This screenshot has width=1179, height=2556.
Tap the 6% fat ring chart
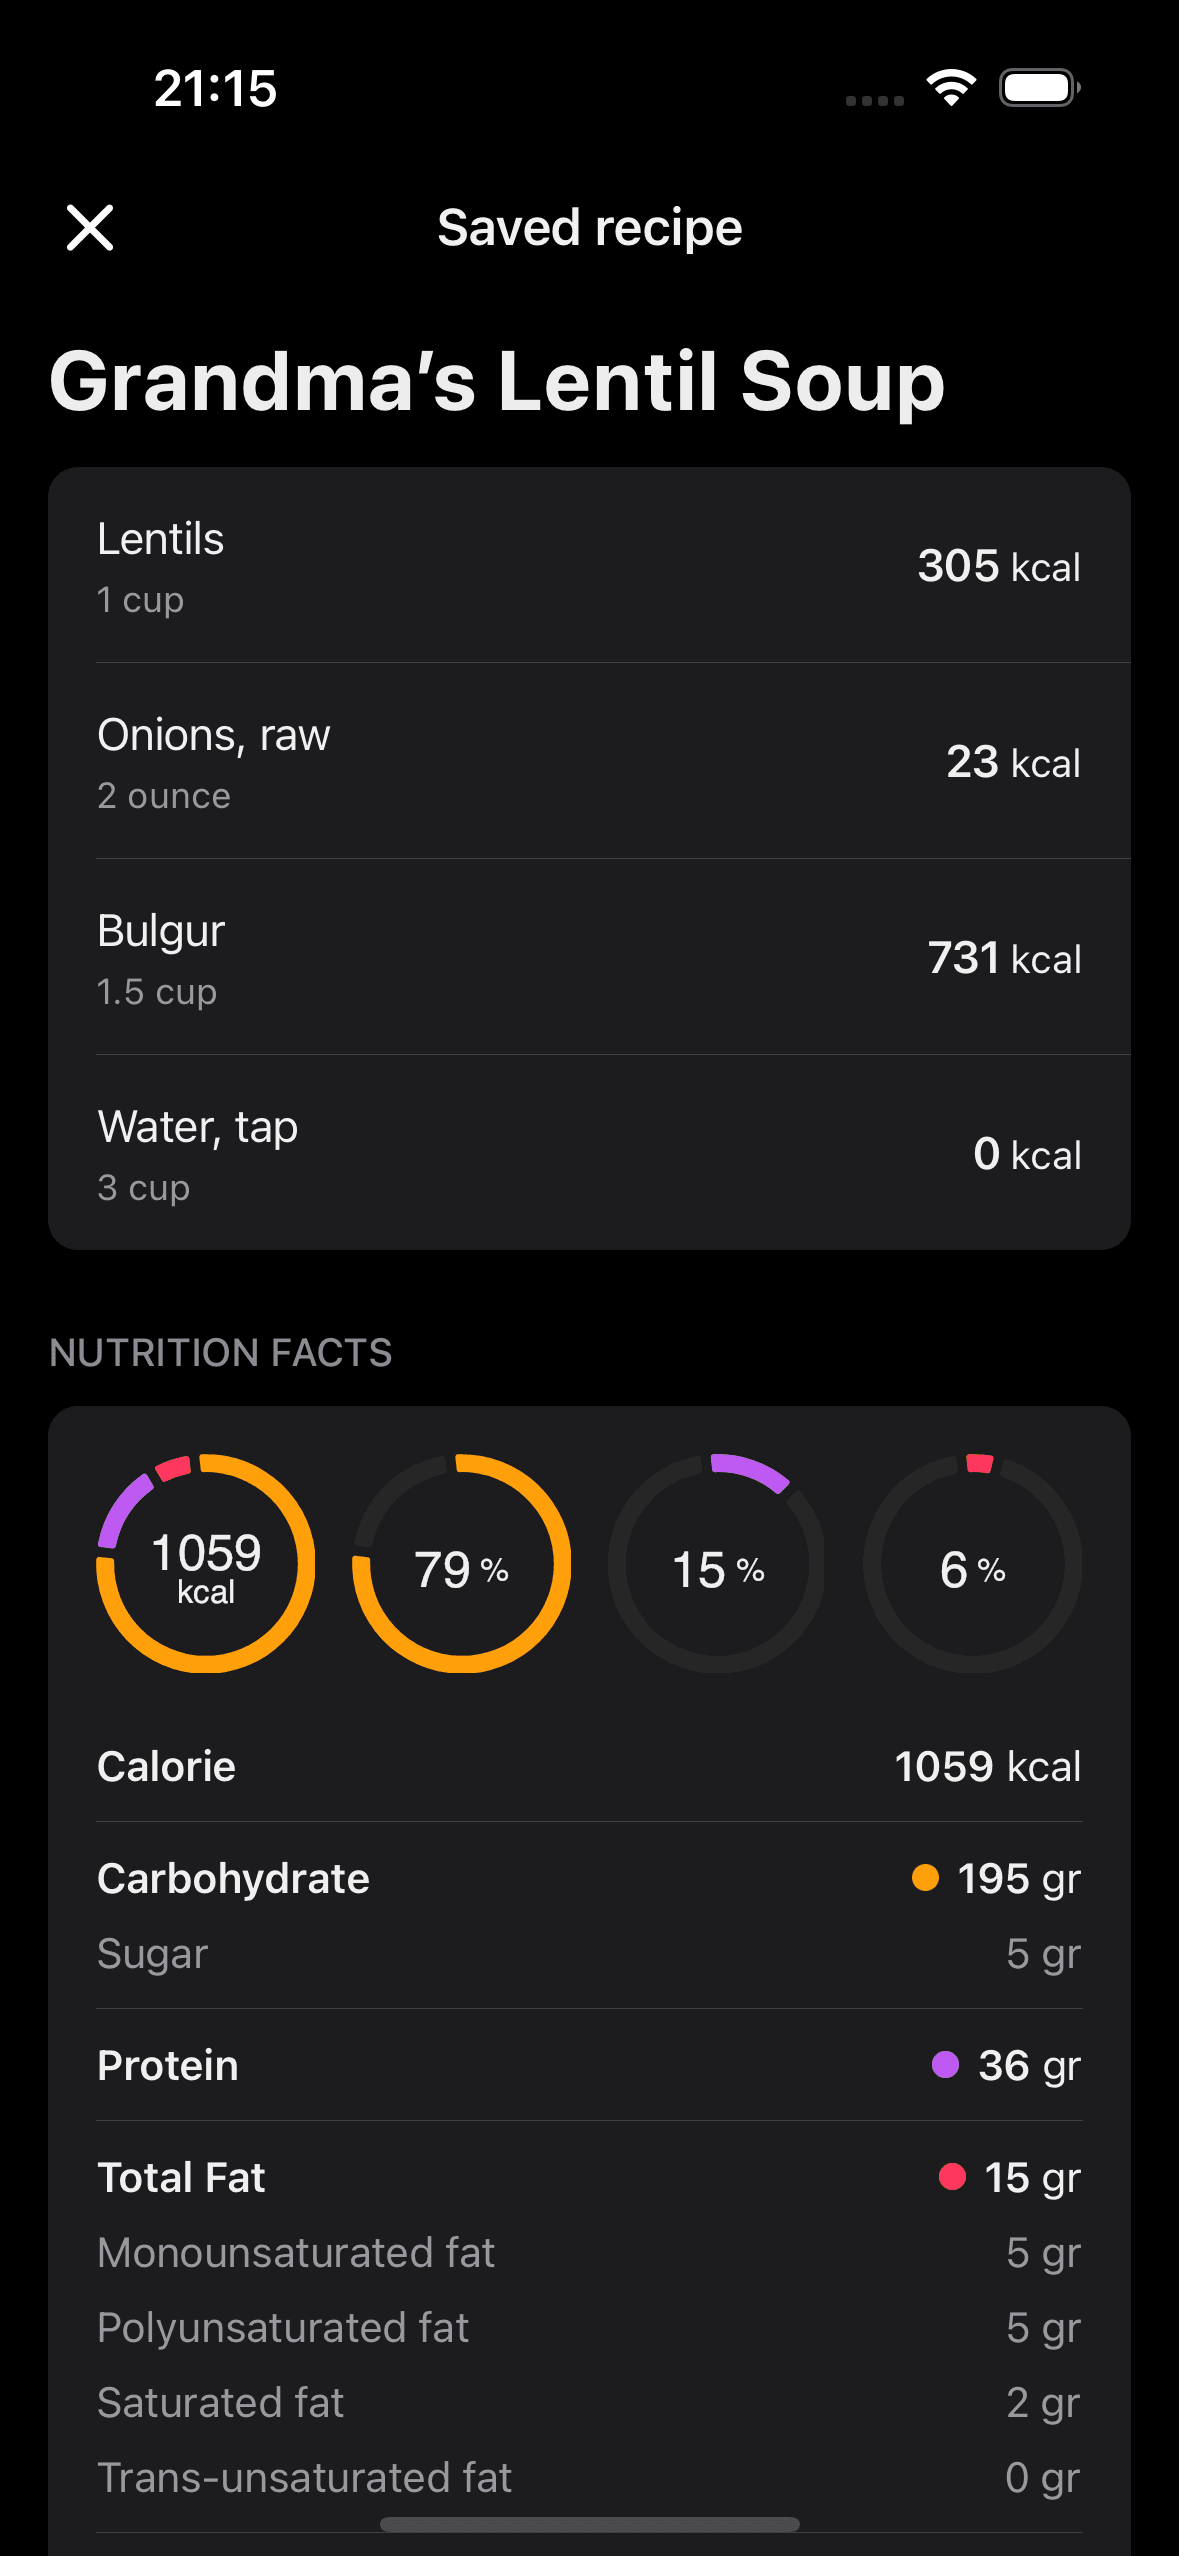tap(973, 1563)
